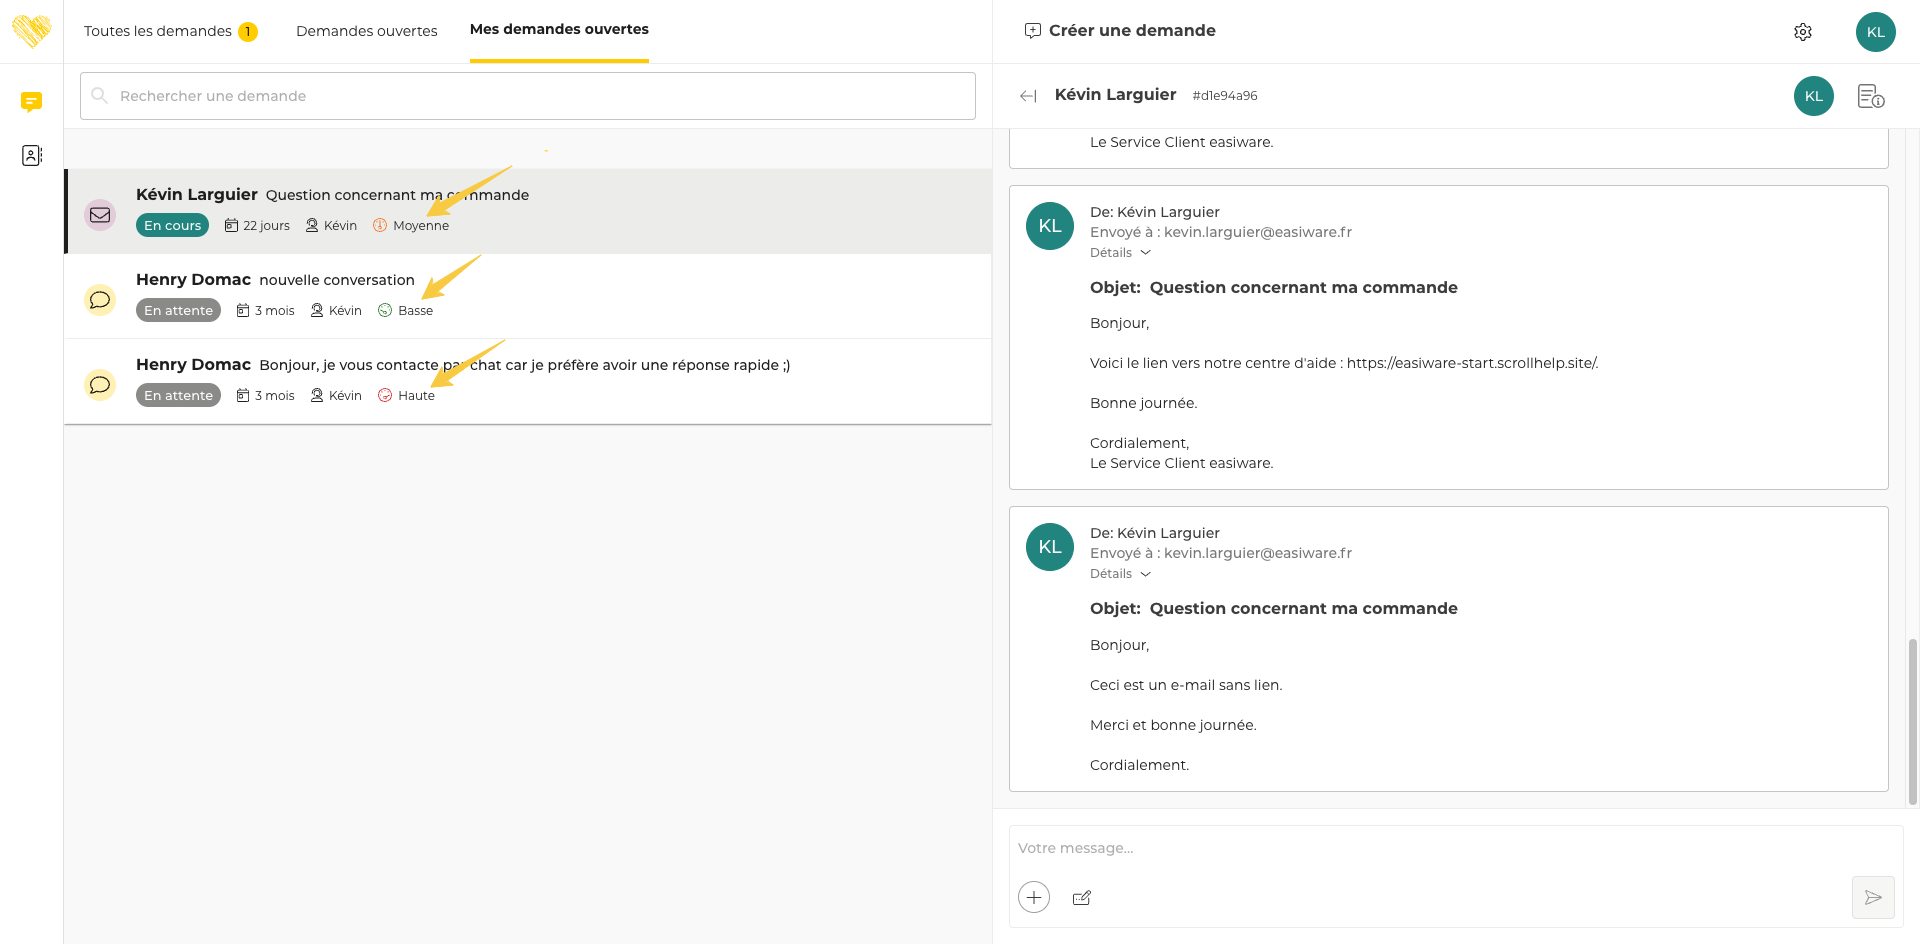Click Créer une demande button
Viewport: 1920px width, 944px height.
[1120, 31]
